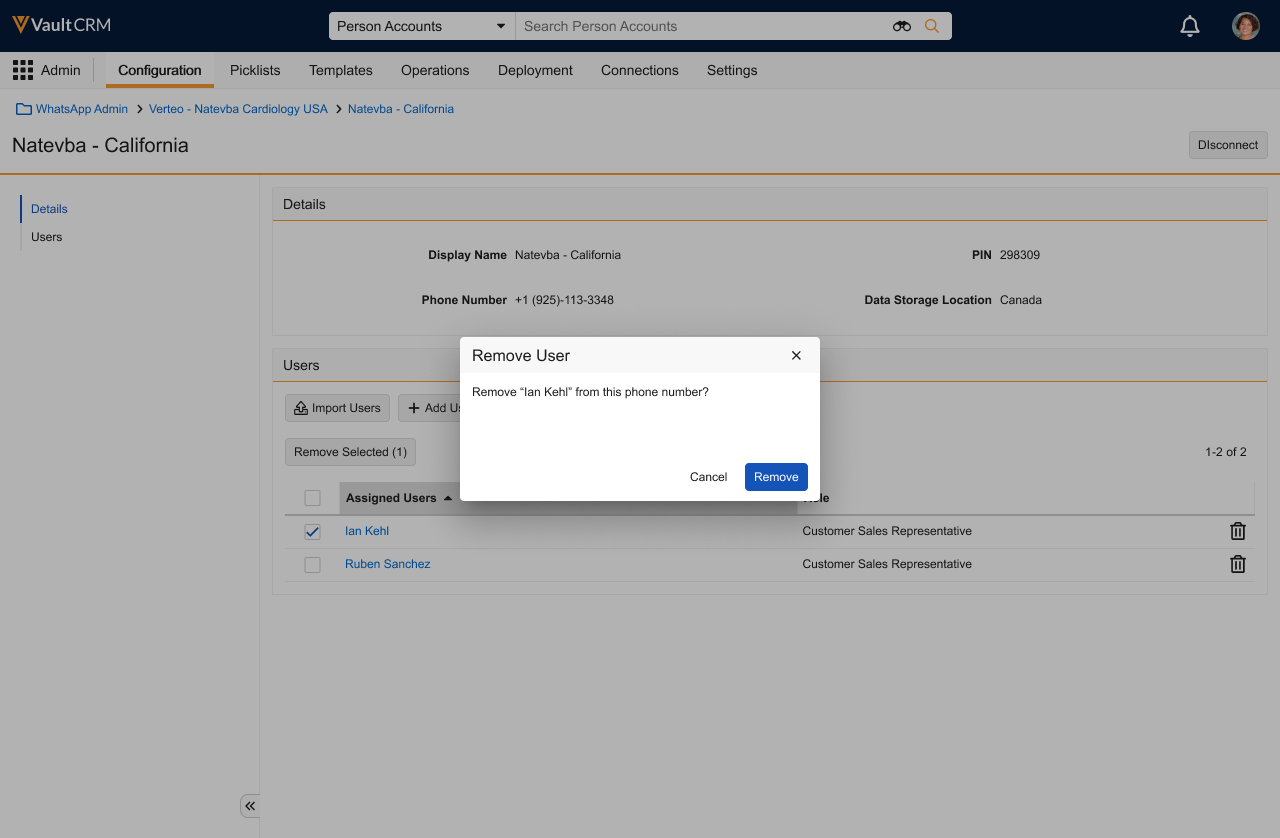Open the app launcher grid icon
The height and width of the screenshot is (838, 1280).
point(23,70)
